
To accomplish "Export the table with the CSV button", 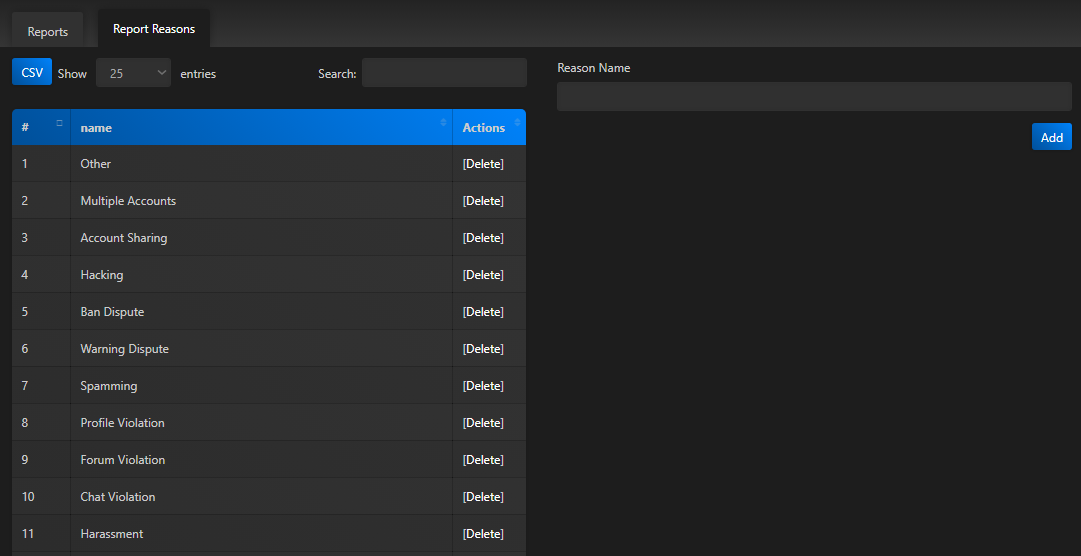I will [32, 72].
